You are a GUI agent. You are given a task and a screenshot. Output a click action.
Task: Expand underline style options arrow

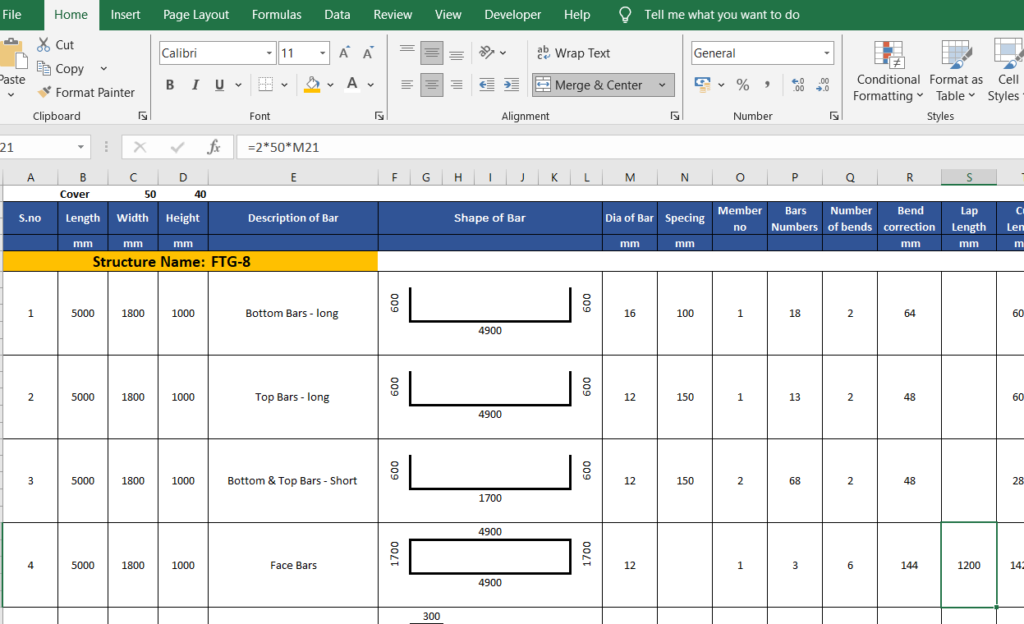click(x=238, y=85)
